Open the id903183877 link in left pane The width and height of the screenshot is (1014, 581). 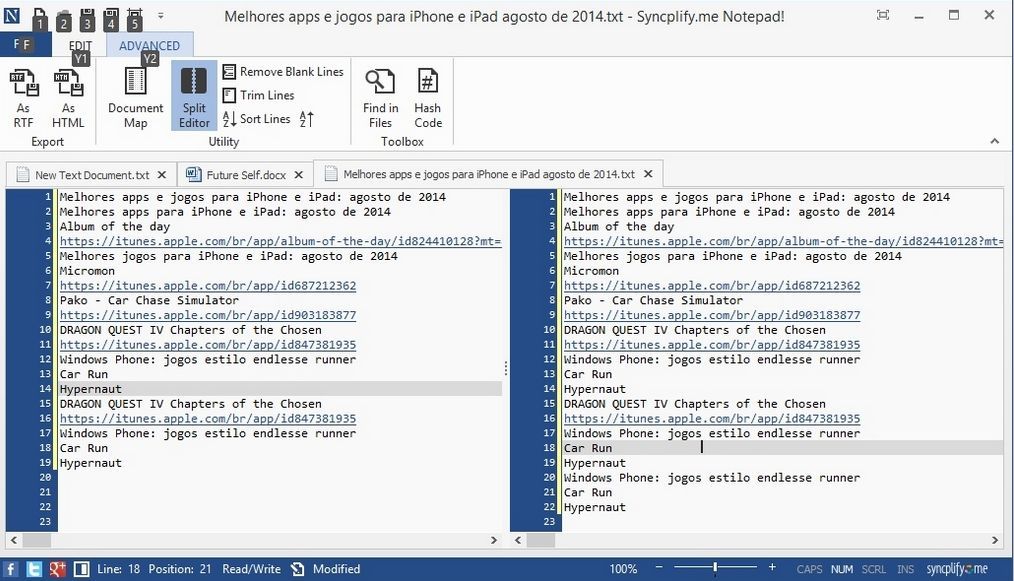coord(208,315)
